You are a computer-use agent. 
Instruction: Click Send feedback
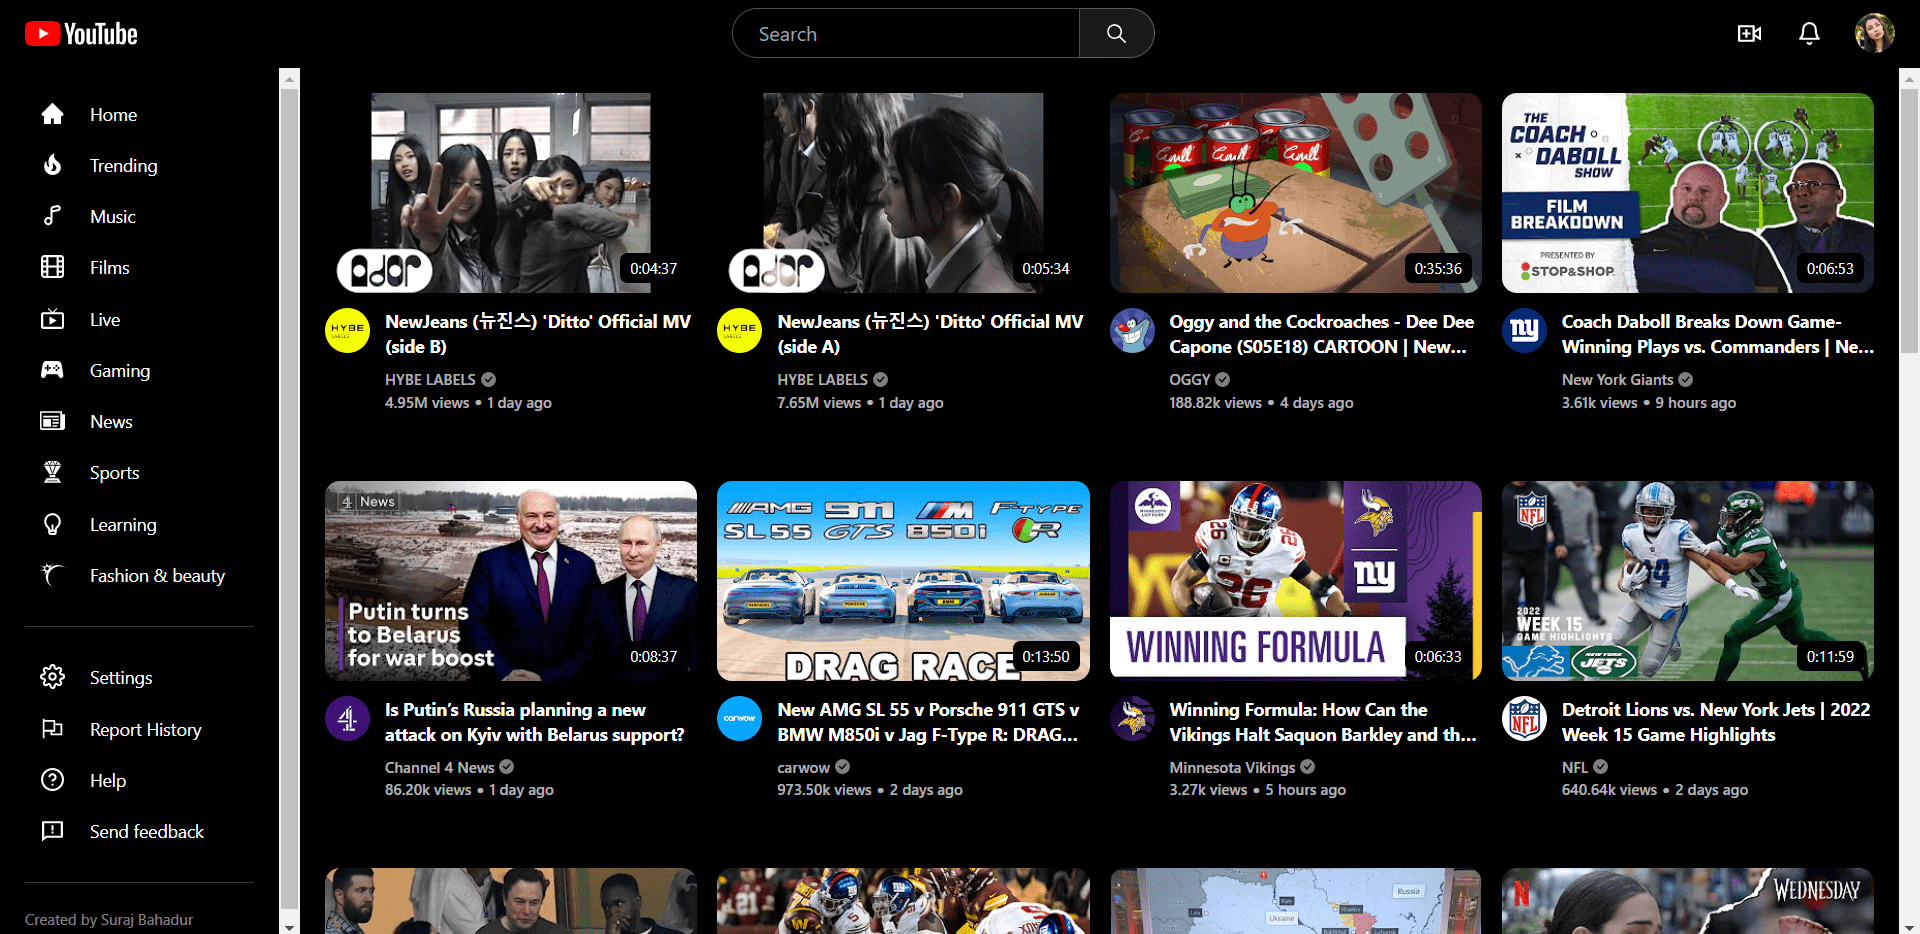coord(146,832)
